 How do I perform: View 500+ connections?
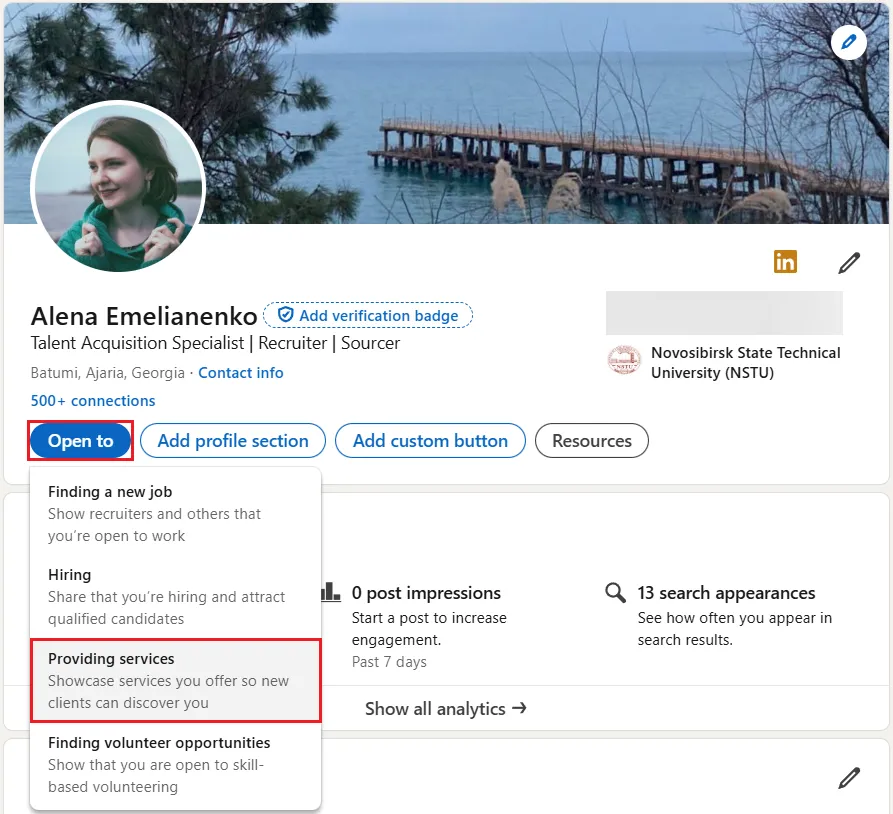pyautogui.click(x=92, y=400)
